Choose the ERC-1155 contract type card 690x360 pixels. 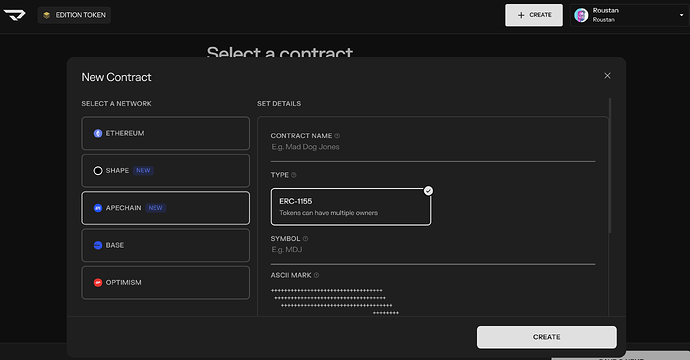click(x=351, y=207)
